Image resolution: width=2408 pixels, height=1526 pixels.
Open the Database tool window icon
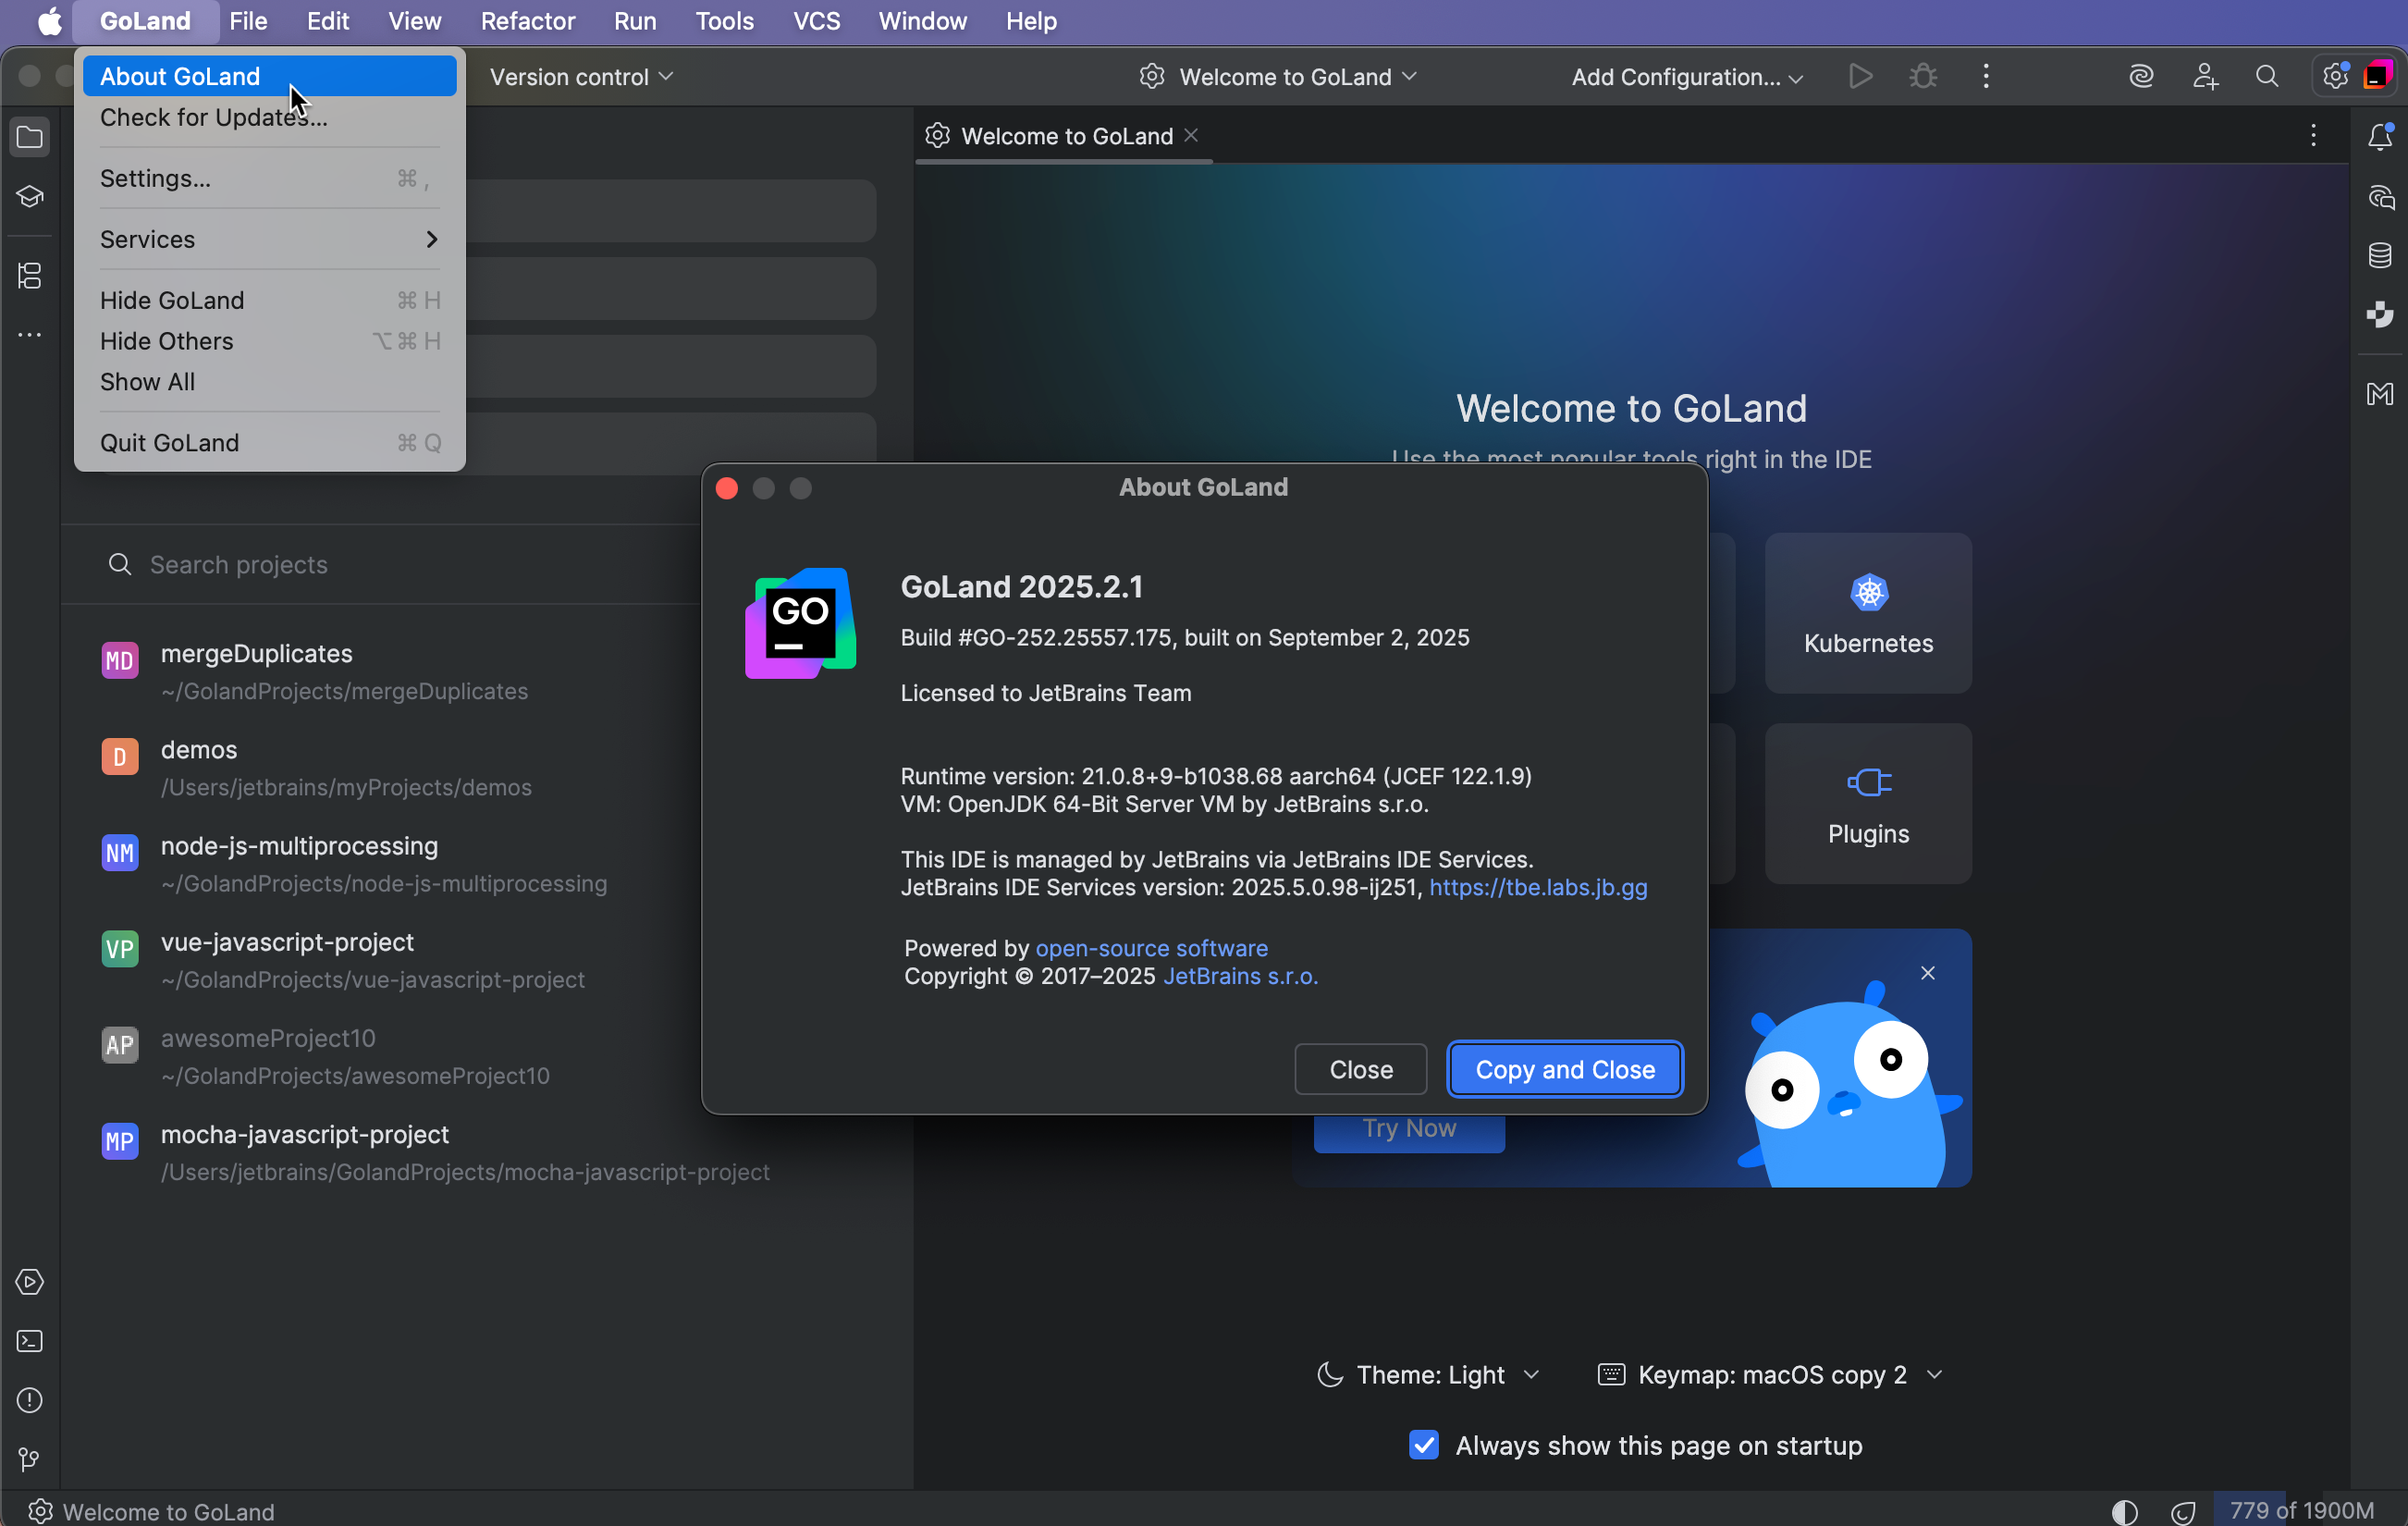pos(2379,255)
